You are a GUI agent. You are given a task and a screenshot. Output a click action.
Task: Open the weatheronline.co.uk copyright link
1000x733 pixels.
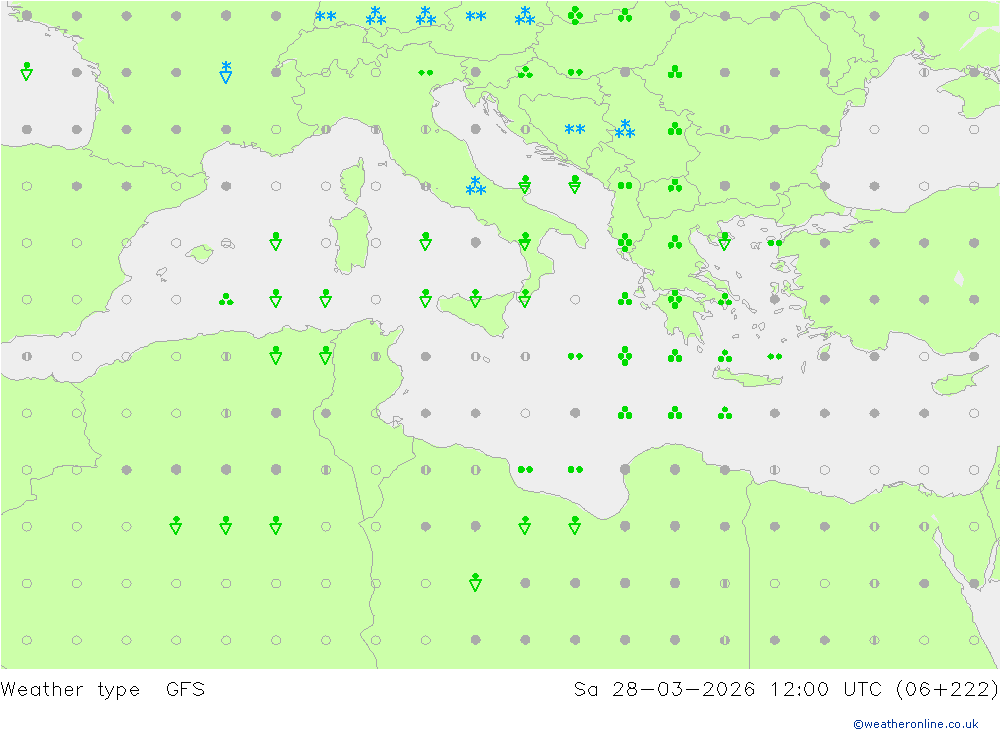click(x=916, y=724)
